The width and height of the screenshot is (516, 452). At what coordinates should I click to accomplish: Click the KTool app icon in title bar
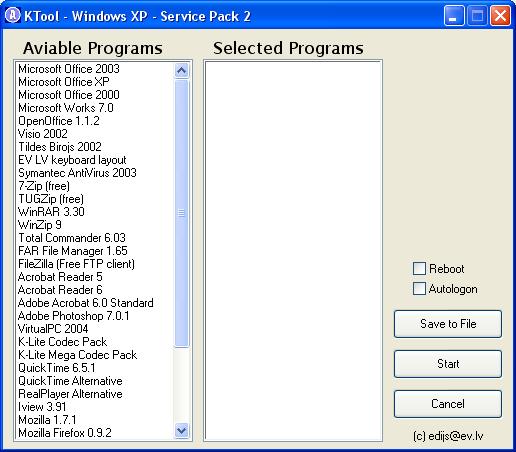(x=13, y=16)
